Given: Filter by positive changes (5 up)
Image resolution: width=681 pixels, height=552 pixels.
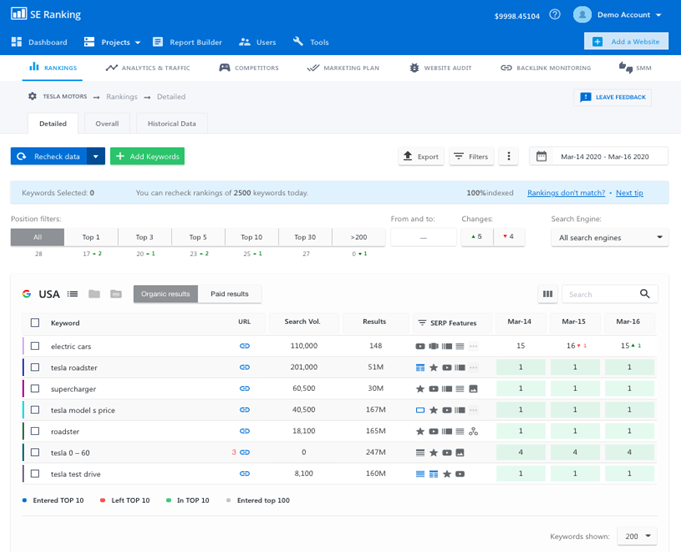Looking at the screenshot, I should point(477,237).
